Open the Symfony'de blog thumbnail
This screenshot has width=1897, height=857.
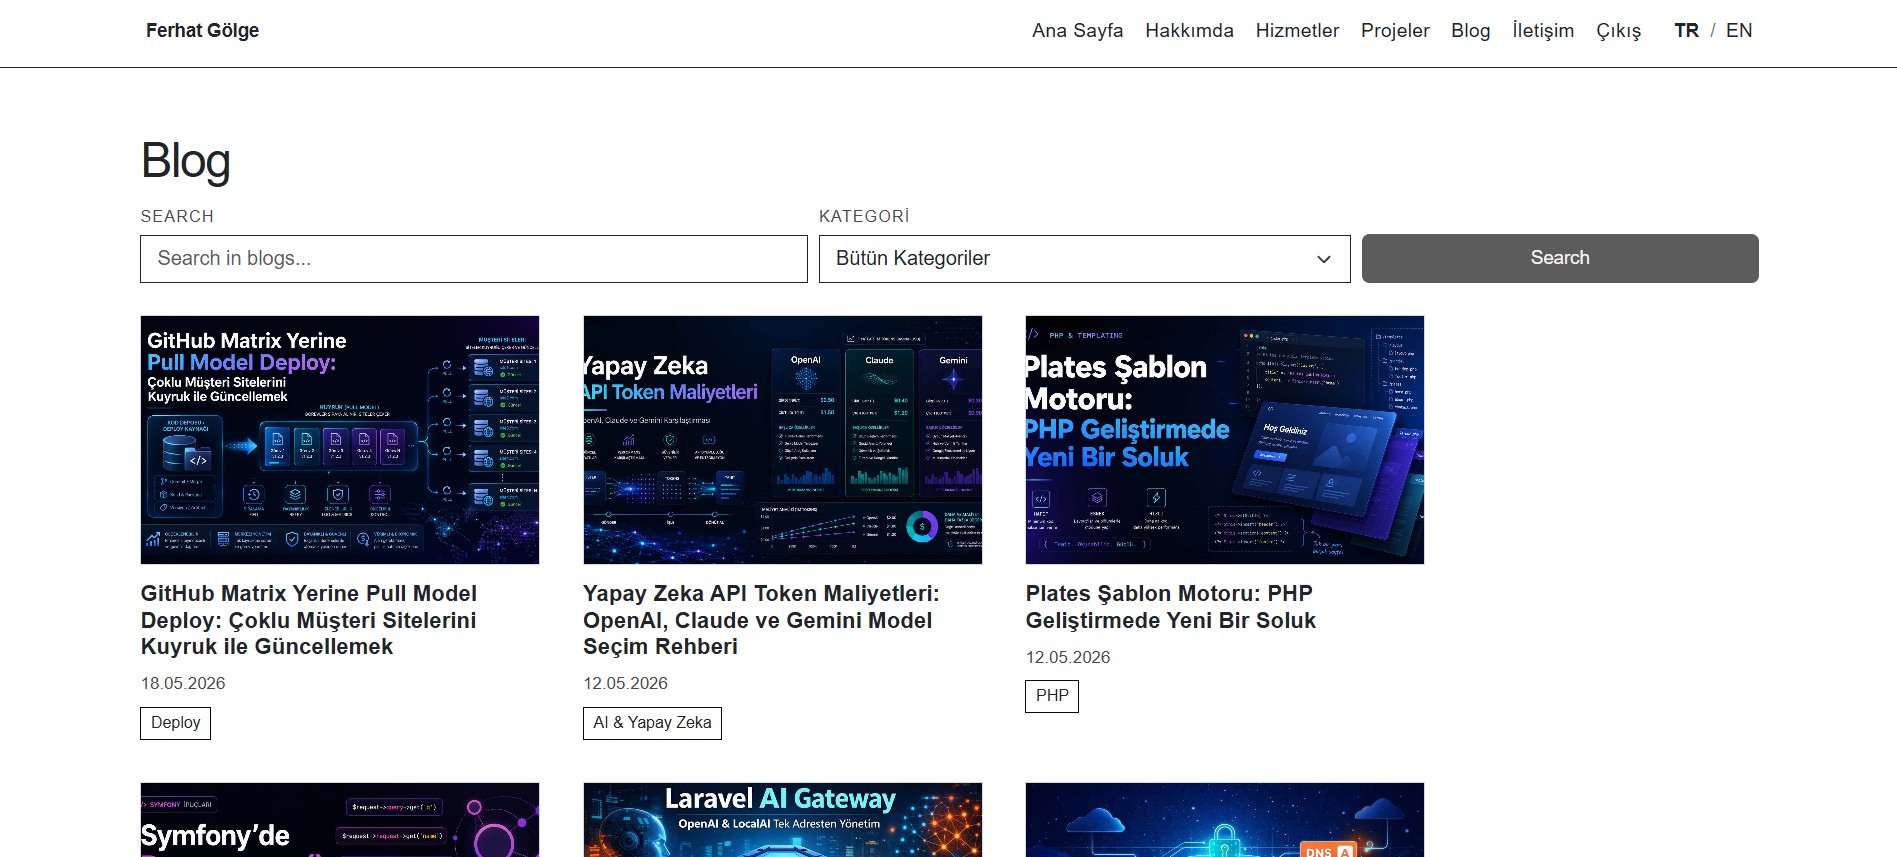340,820
